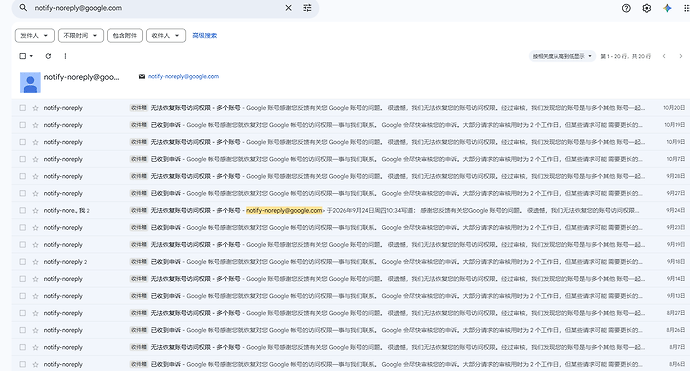Select the 8月7日 message checkbox
This screenshot has width=690, height=371.
(22, 348)
